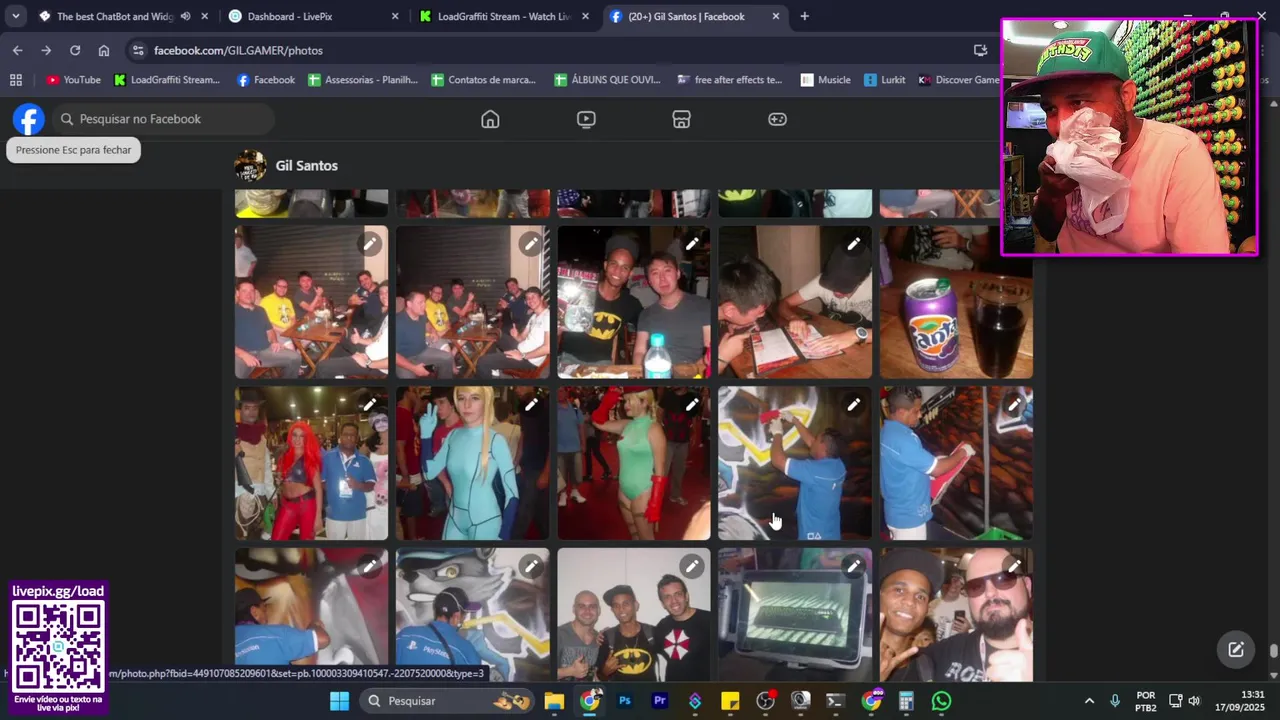Open Gil Santos profile name link
This screenshot has width=1280, height=720.
306,166
